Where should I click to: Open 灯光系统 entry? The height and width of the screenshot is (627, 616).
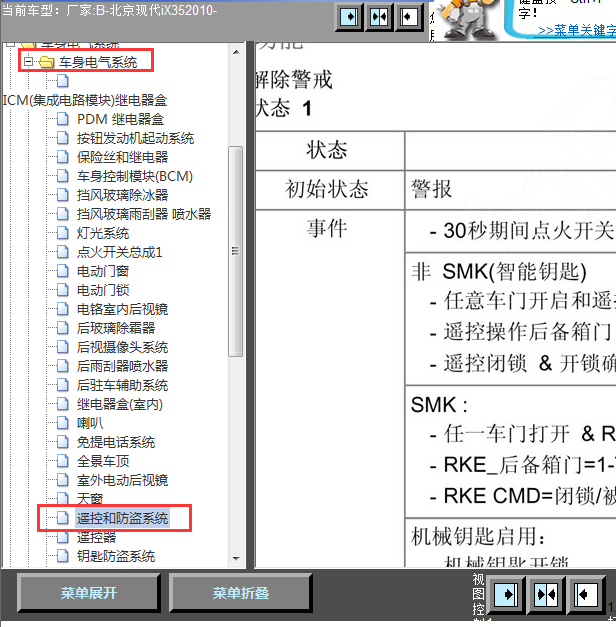(103, 233)
